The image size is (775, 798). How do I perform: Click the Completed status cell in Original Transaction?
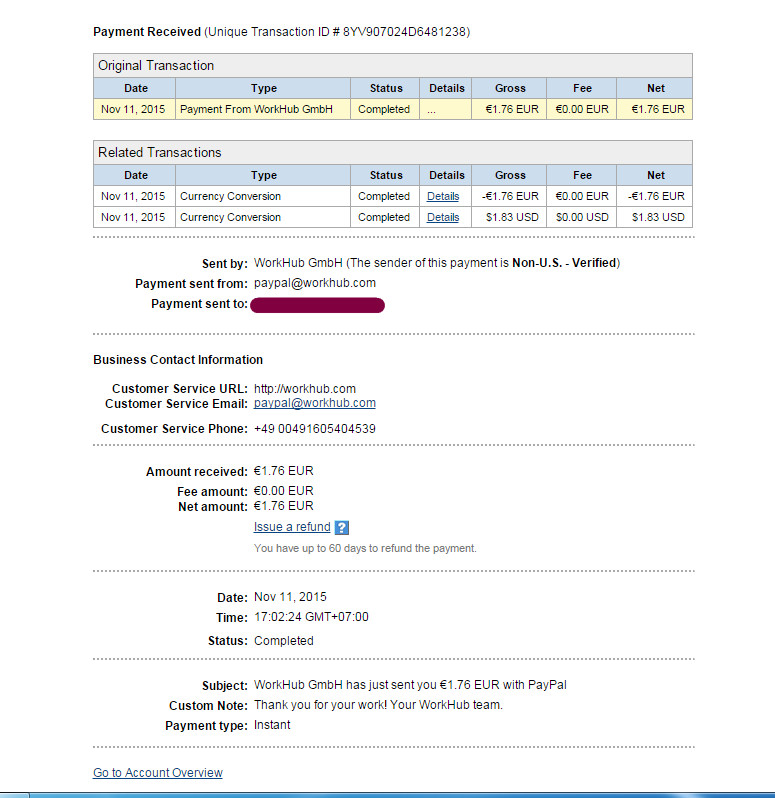click(x=385, y=109)
